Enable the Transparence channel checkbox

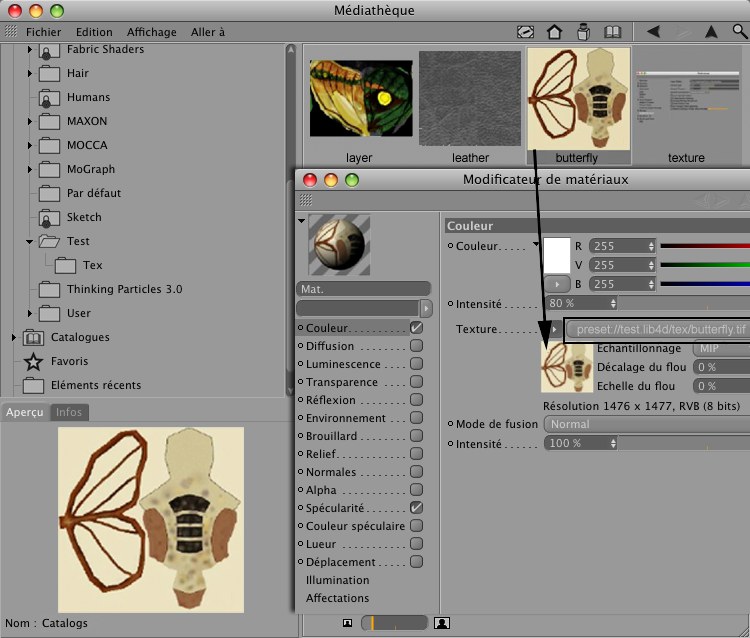pyautogui.click(x=416, y=382)
